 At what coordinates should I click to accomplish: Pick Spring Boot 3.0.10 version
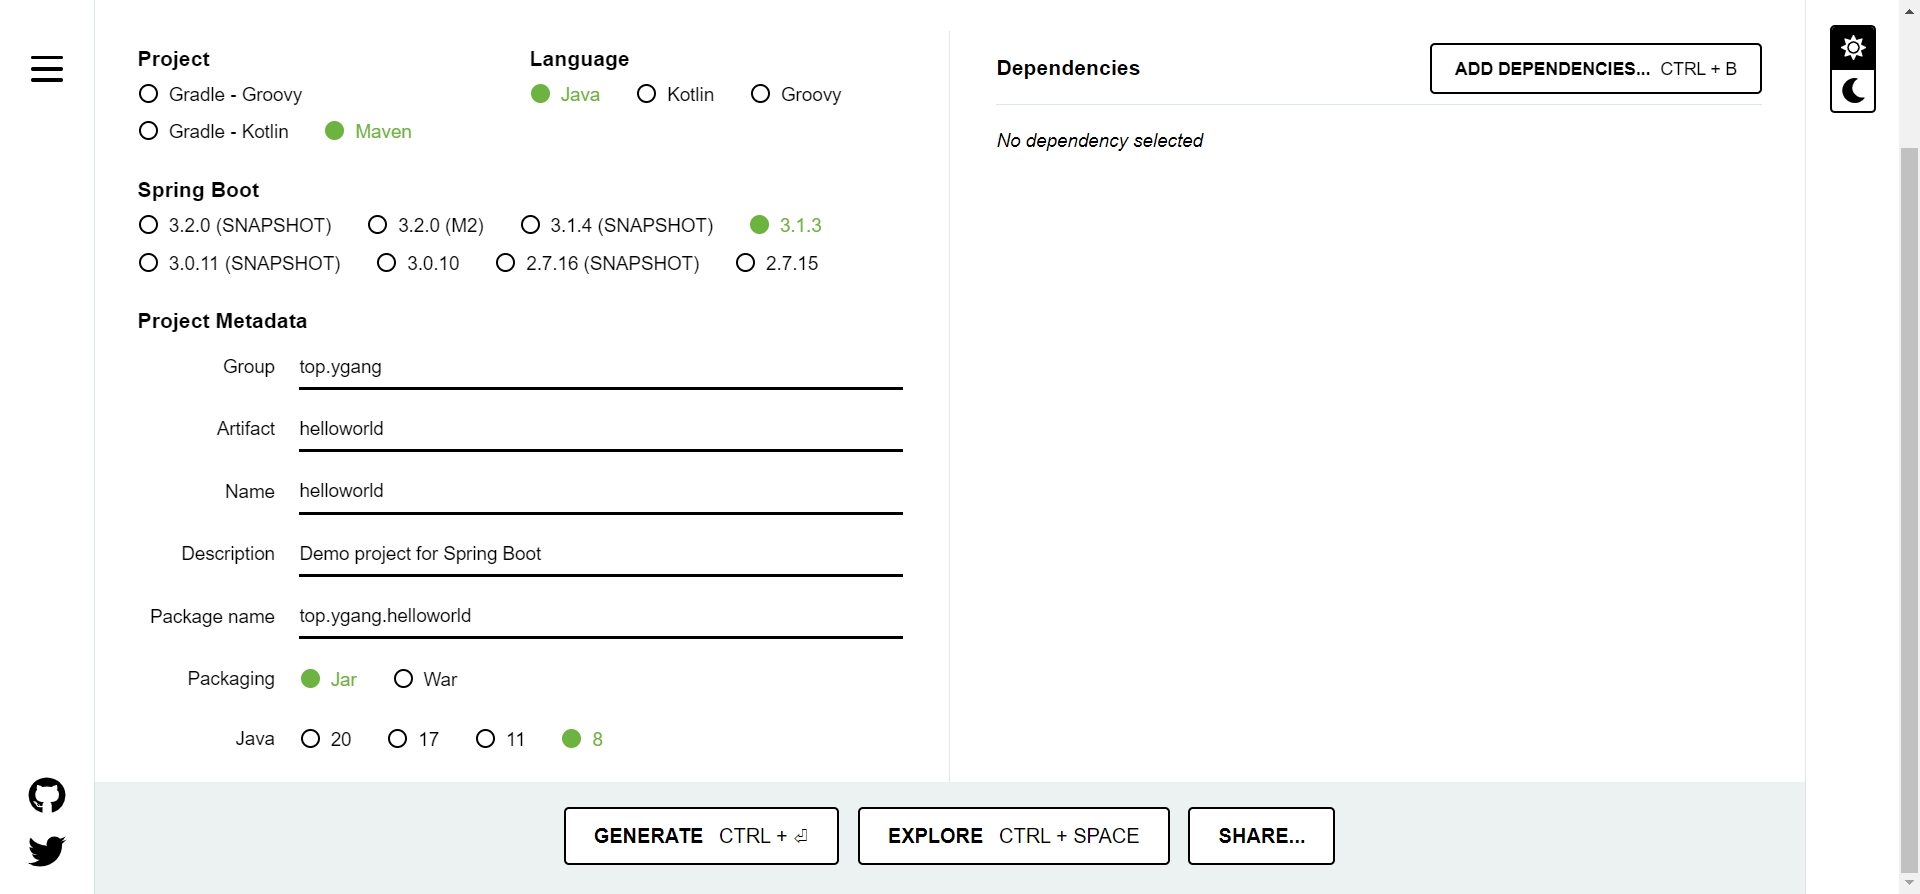pos(387,263)
